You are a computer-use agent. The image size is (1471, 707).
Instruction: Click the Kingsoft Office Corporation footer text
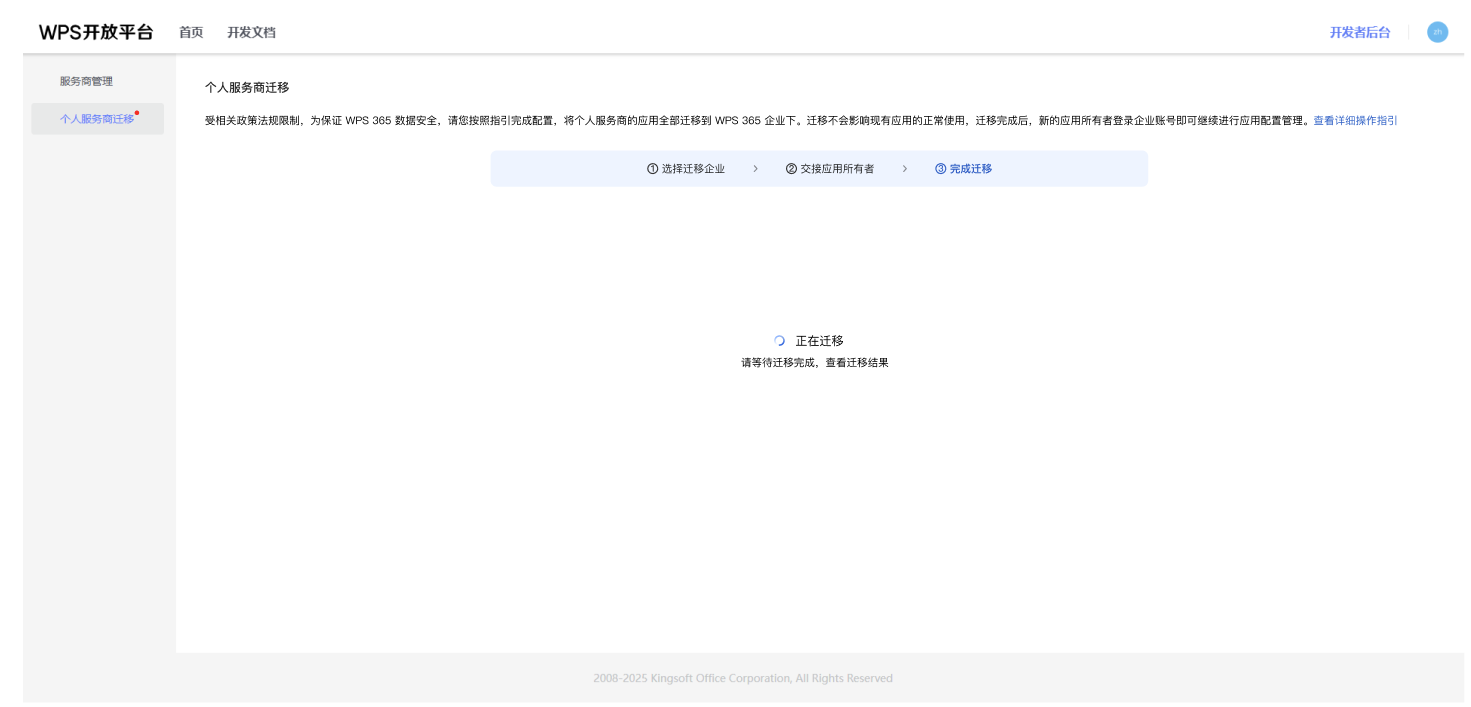[742, 678]
